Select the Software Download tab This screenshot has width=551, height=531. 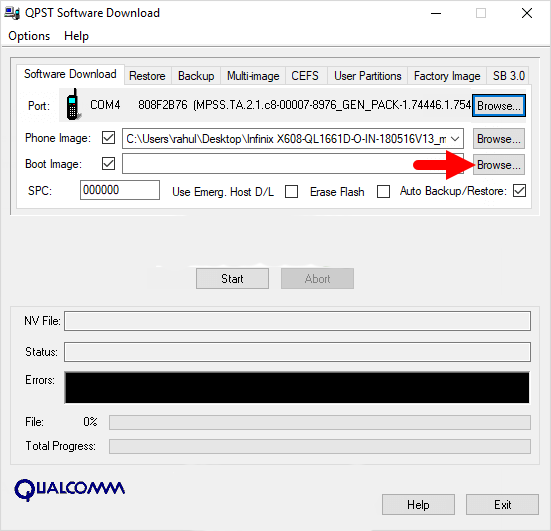70,74
